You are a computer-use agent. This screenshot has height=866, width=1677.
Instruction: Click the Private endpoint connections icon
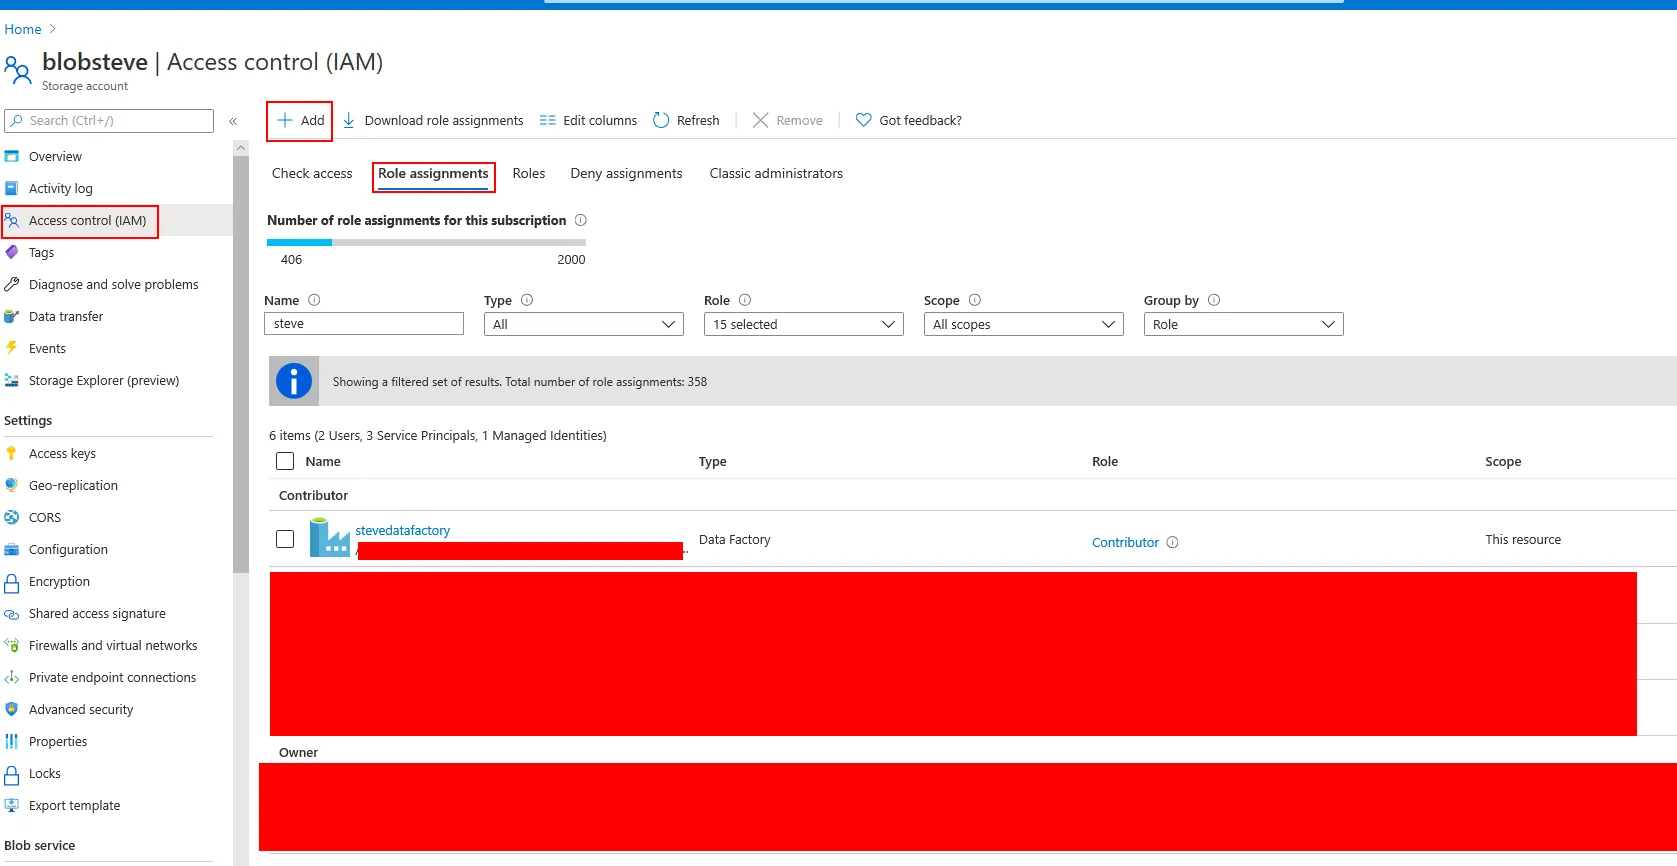12,677
